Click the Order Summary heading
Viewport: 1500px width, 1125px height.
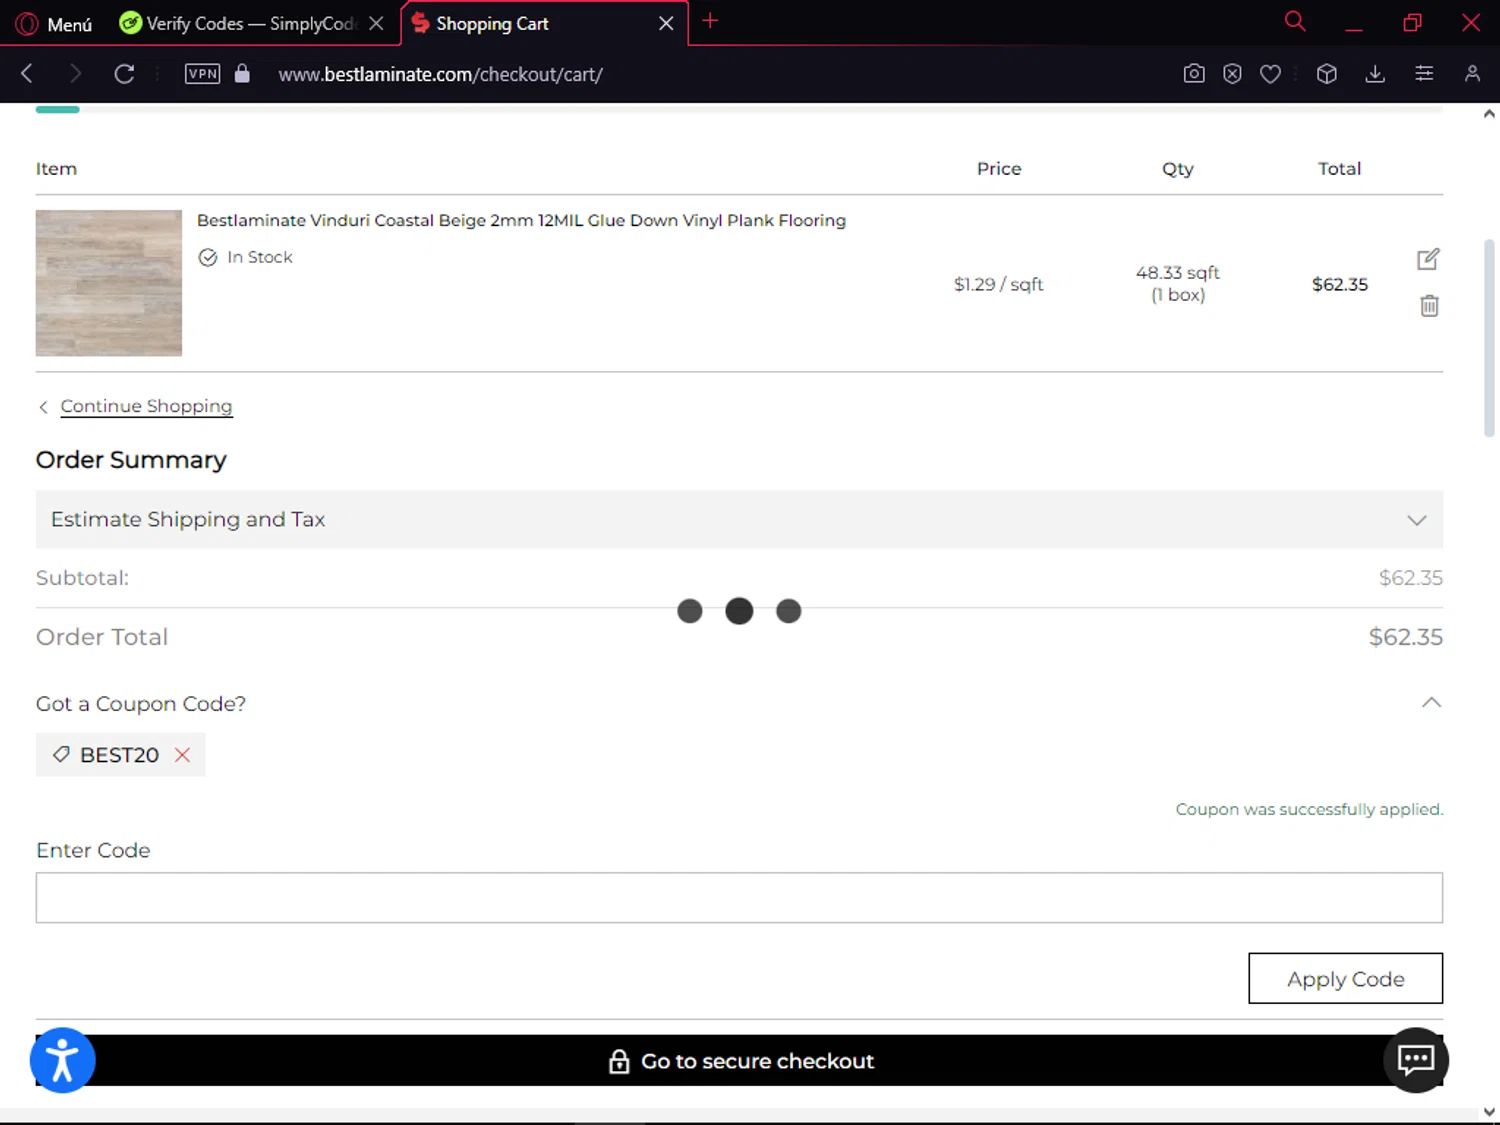[131, 460]
